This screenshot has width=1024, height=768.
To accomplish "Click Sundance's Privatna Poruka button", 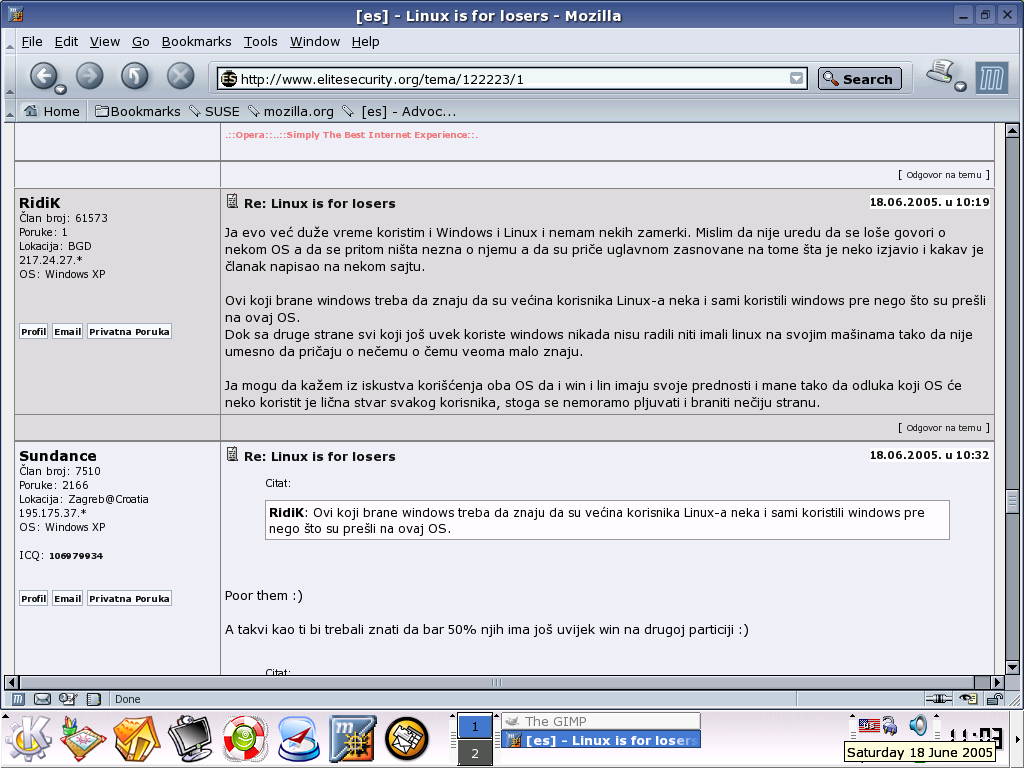I will tap(129, 598).
